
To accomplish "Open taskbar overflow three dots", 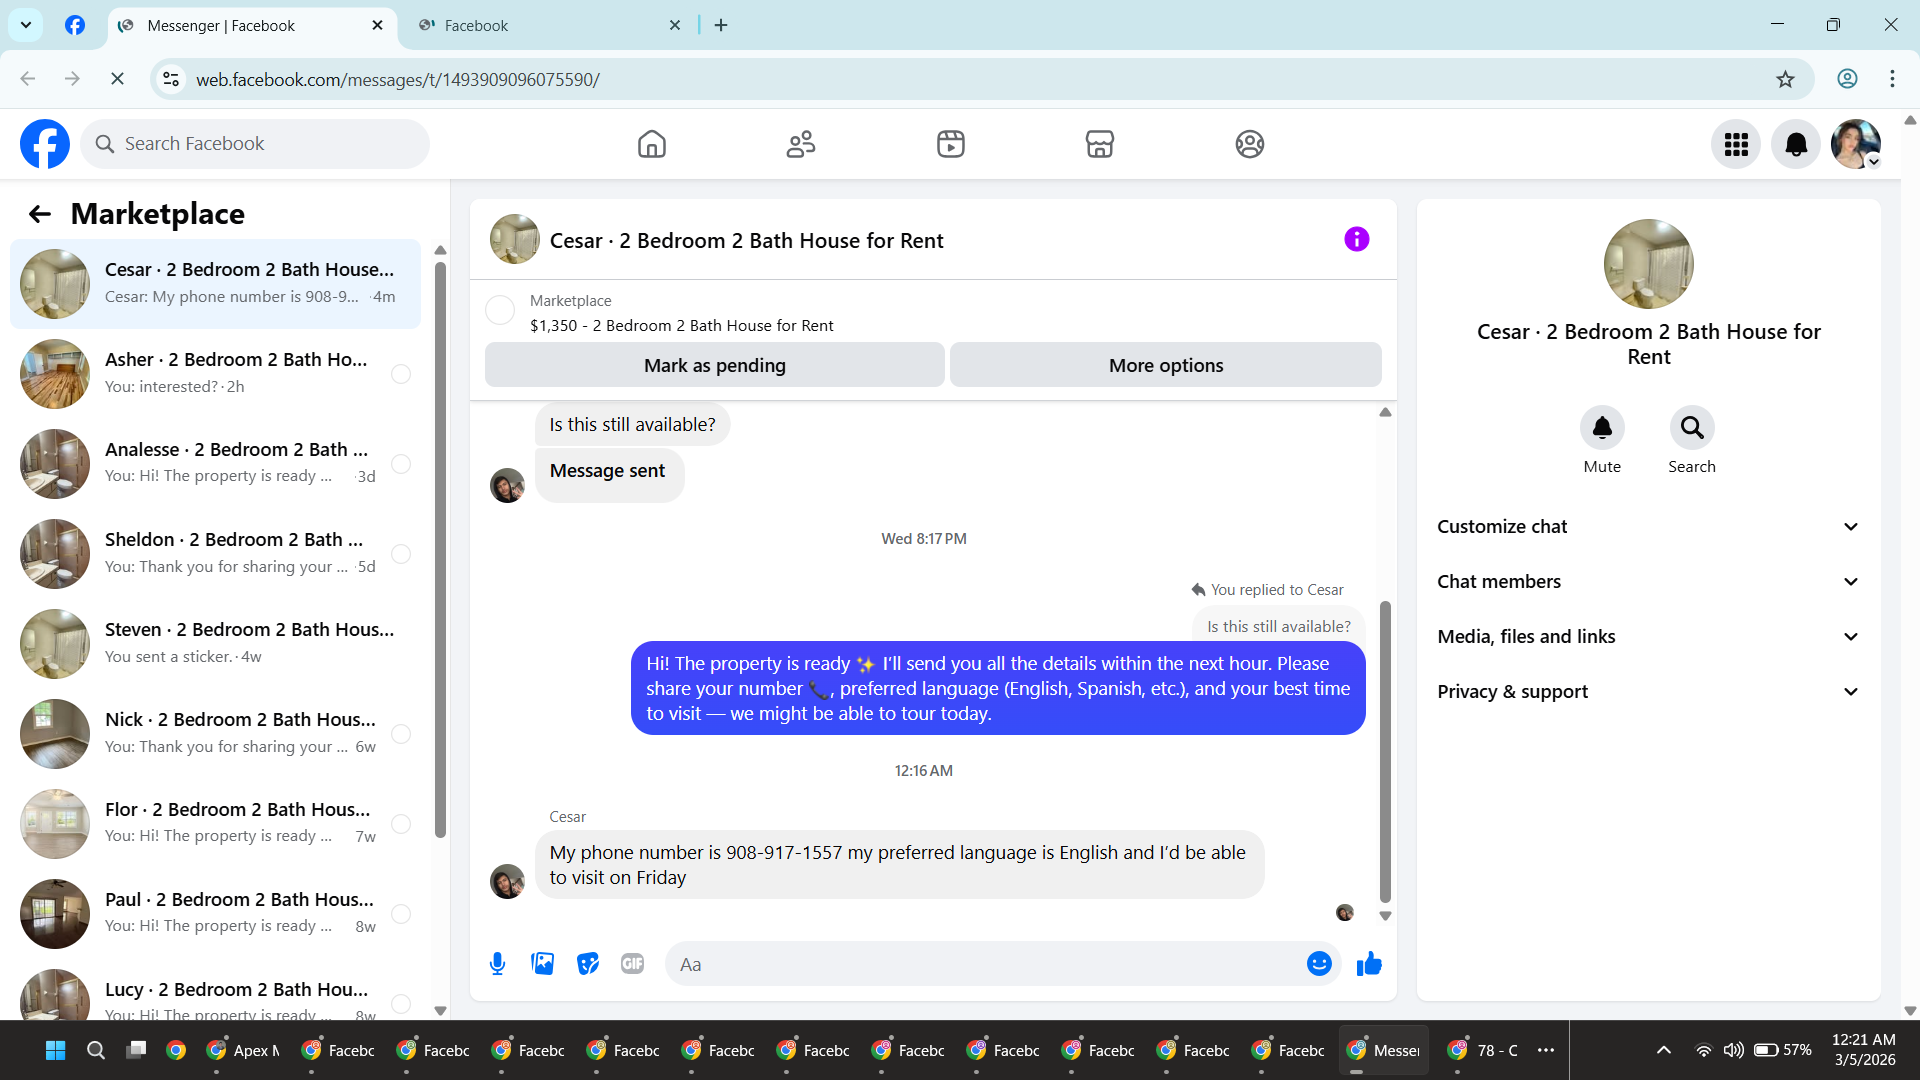I will click(1546, 1050).
